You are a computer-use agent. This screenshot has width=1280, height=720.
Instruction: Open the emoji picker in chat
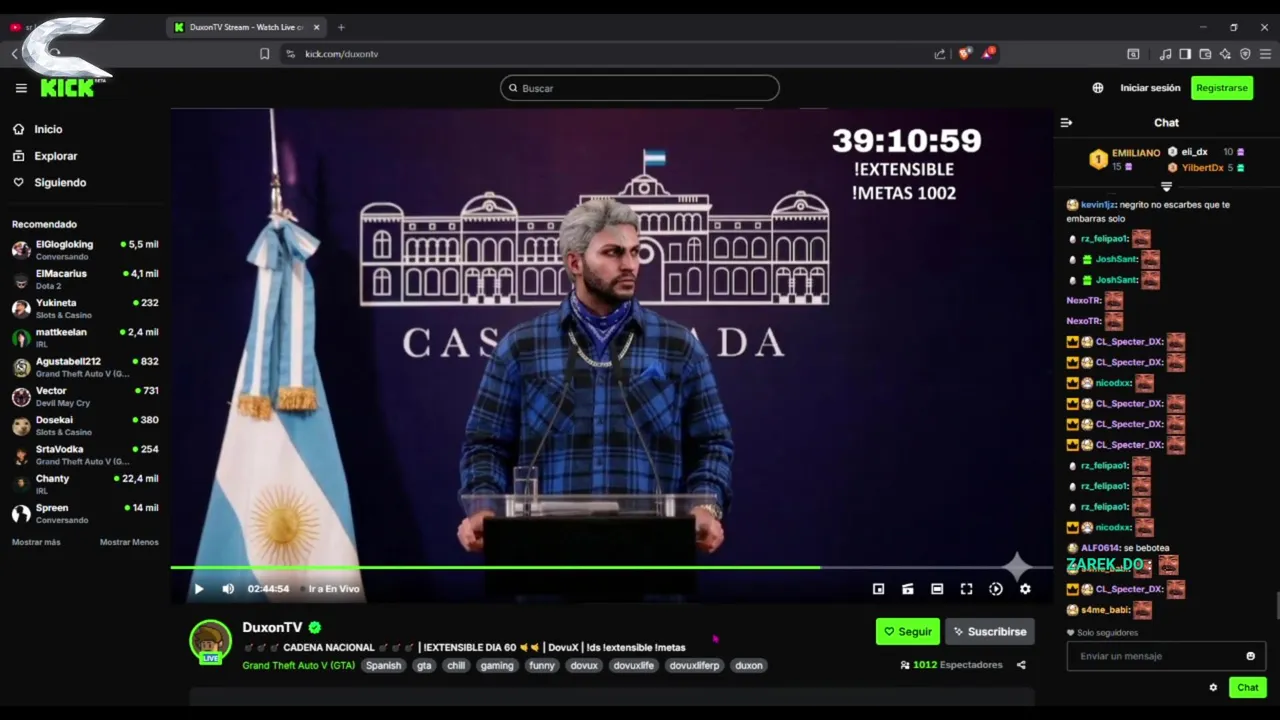[1250, 656]
